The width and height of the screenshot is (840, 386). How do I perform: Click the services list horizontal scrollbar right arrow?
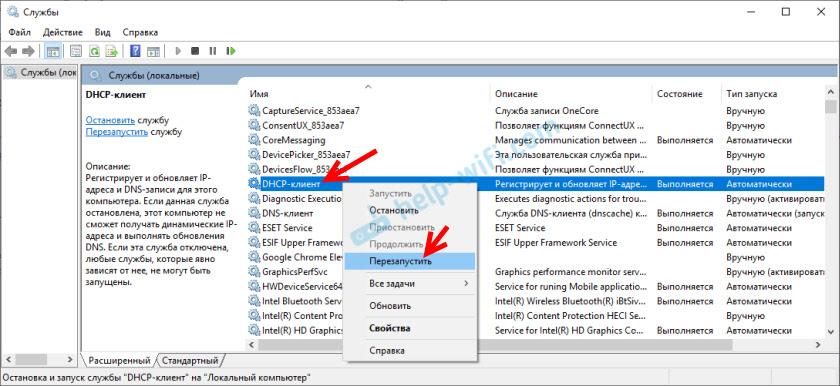point(819,344)
